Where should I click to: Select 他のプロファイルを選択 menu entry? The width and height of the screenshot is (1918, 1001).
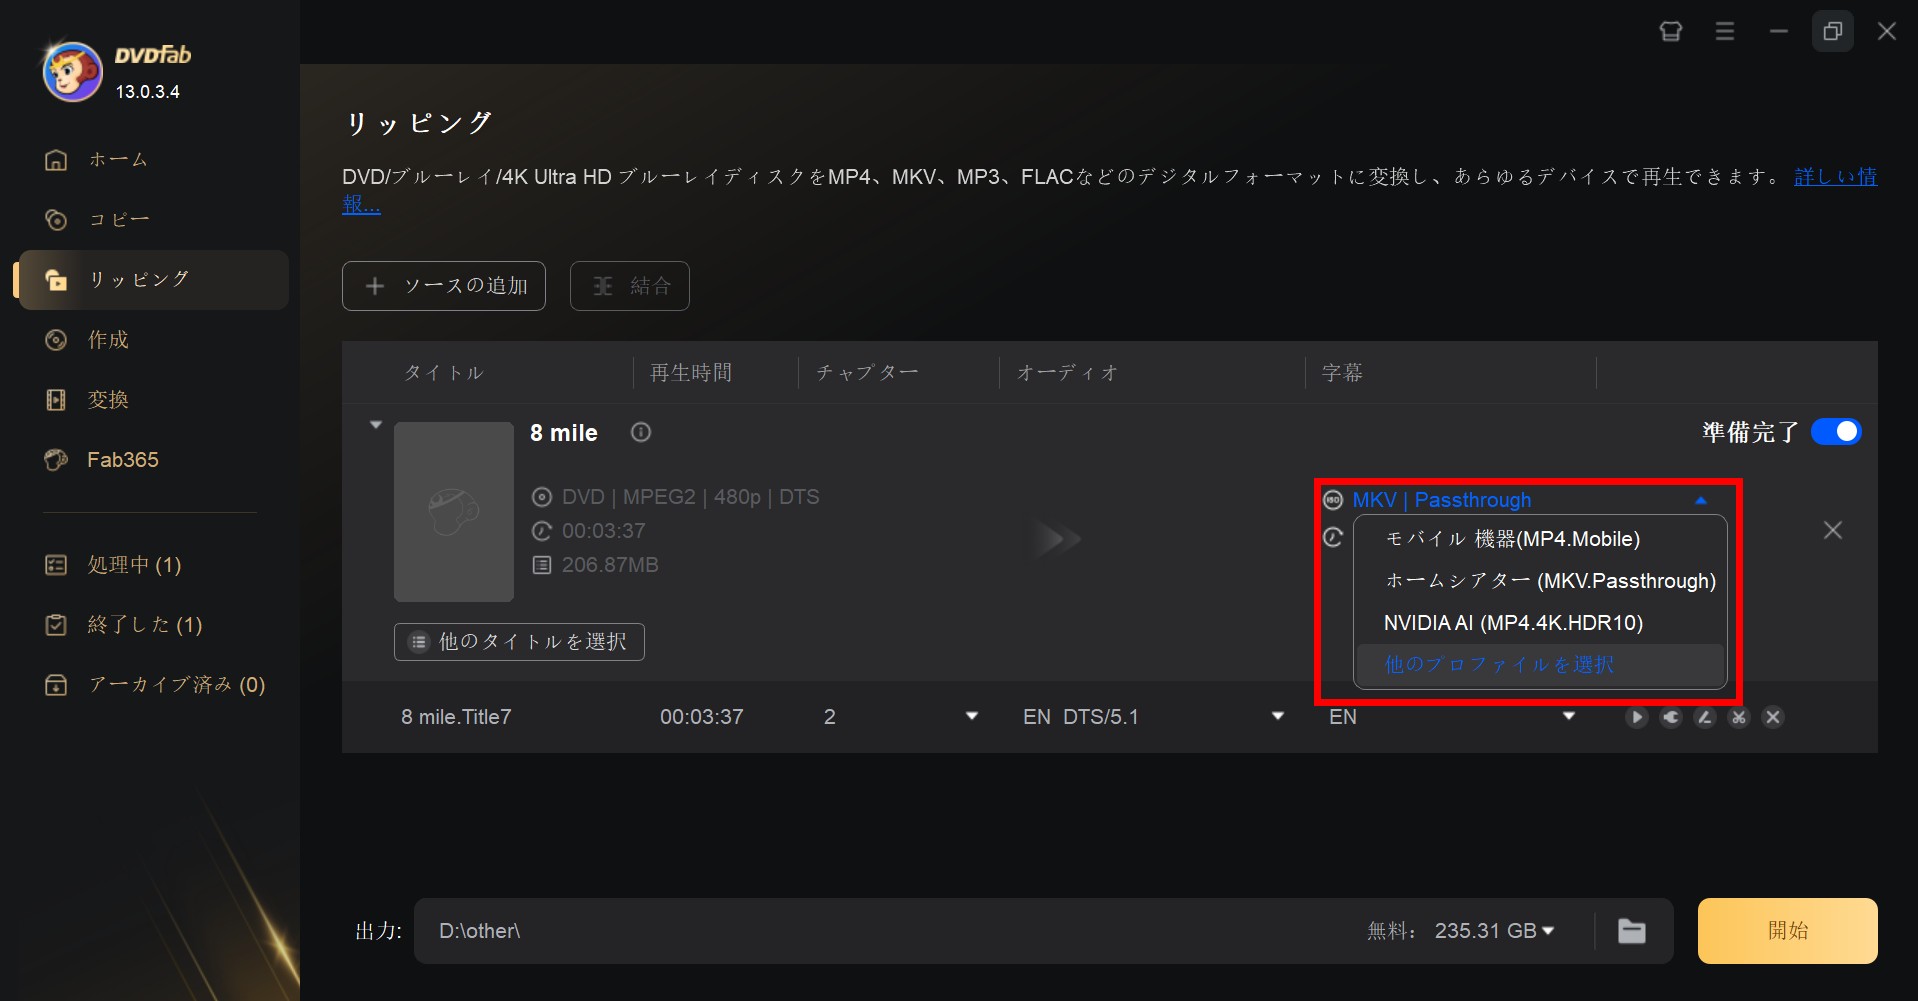(x=1540, y=665)
